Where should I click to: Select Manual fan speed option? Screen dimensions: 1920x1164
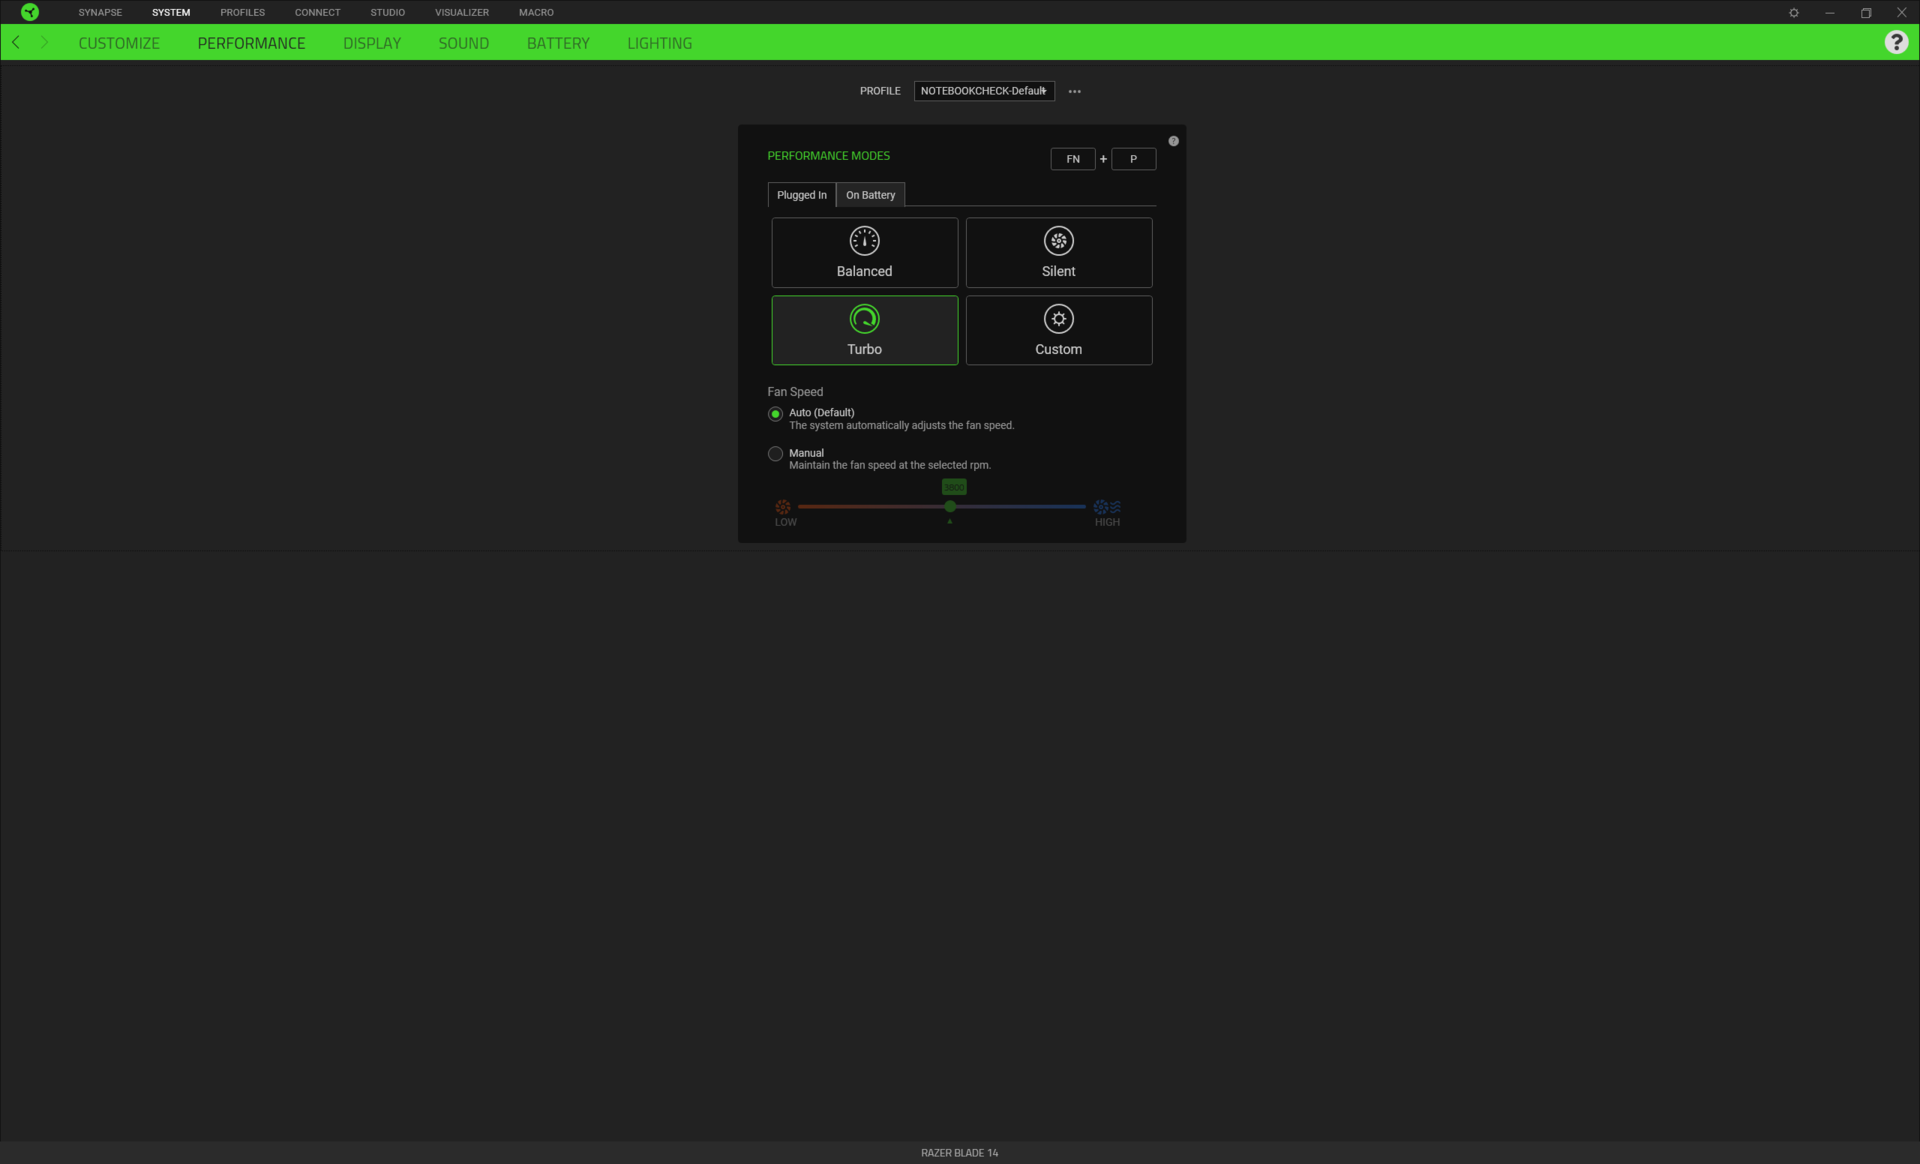(775, 454)
